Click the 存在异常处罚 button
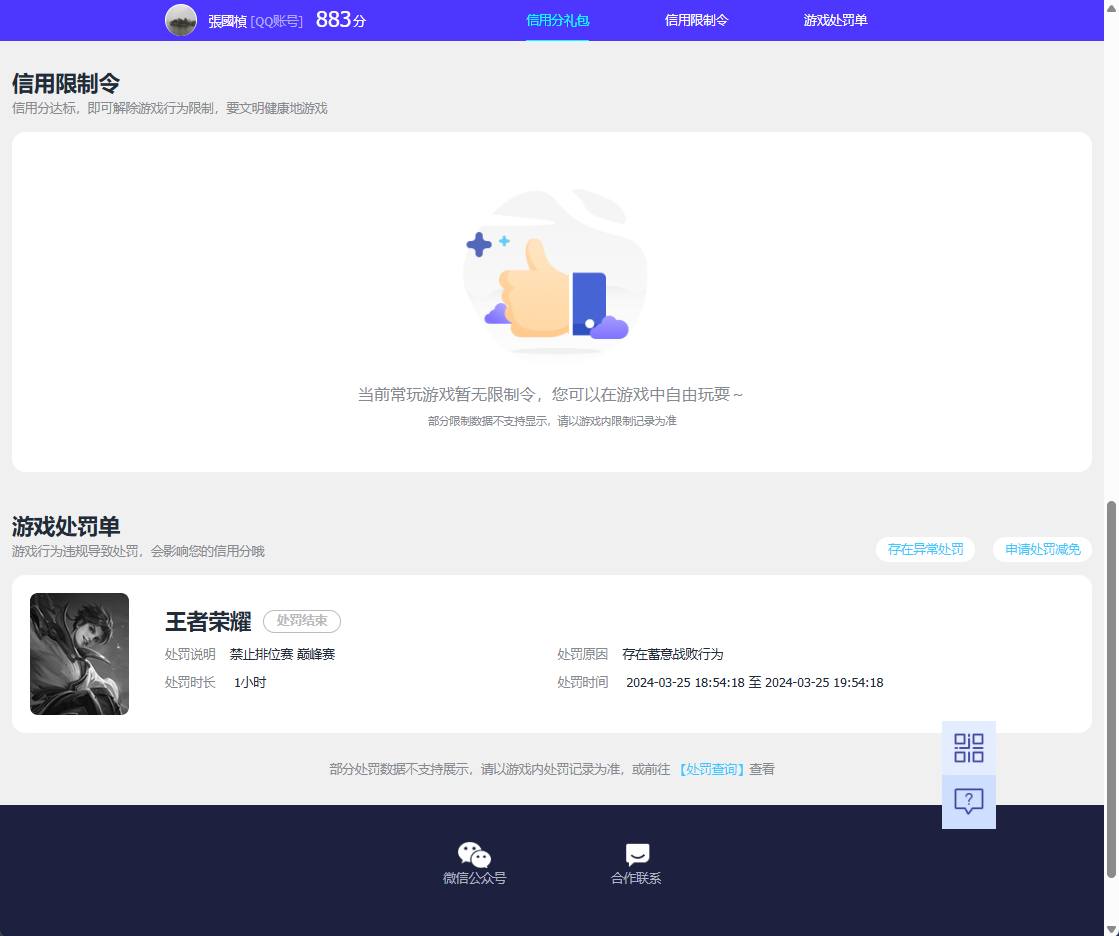This screenshot has height=936, width=1119. click(x=925, y=549)
